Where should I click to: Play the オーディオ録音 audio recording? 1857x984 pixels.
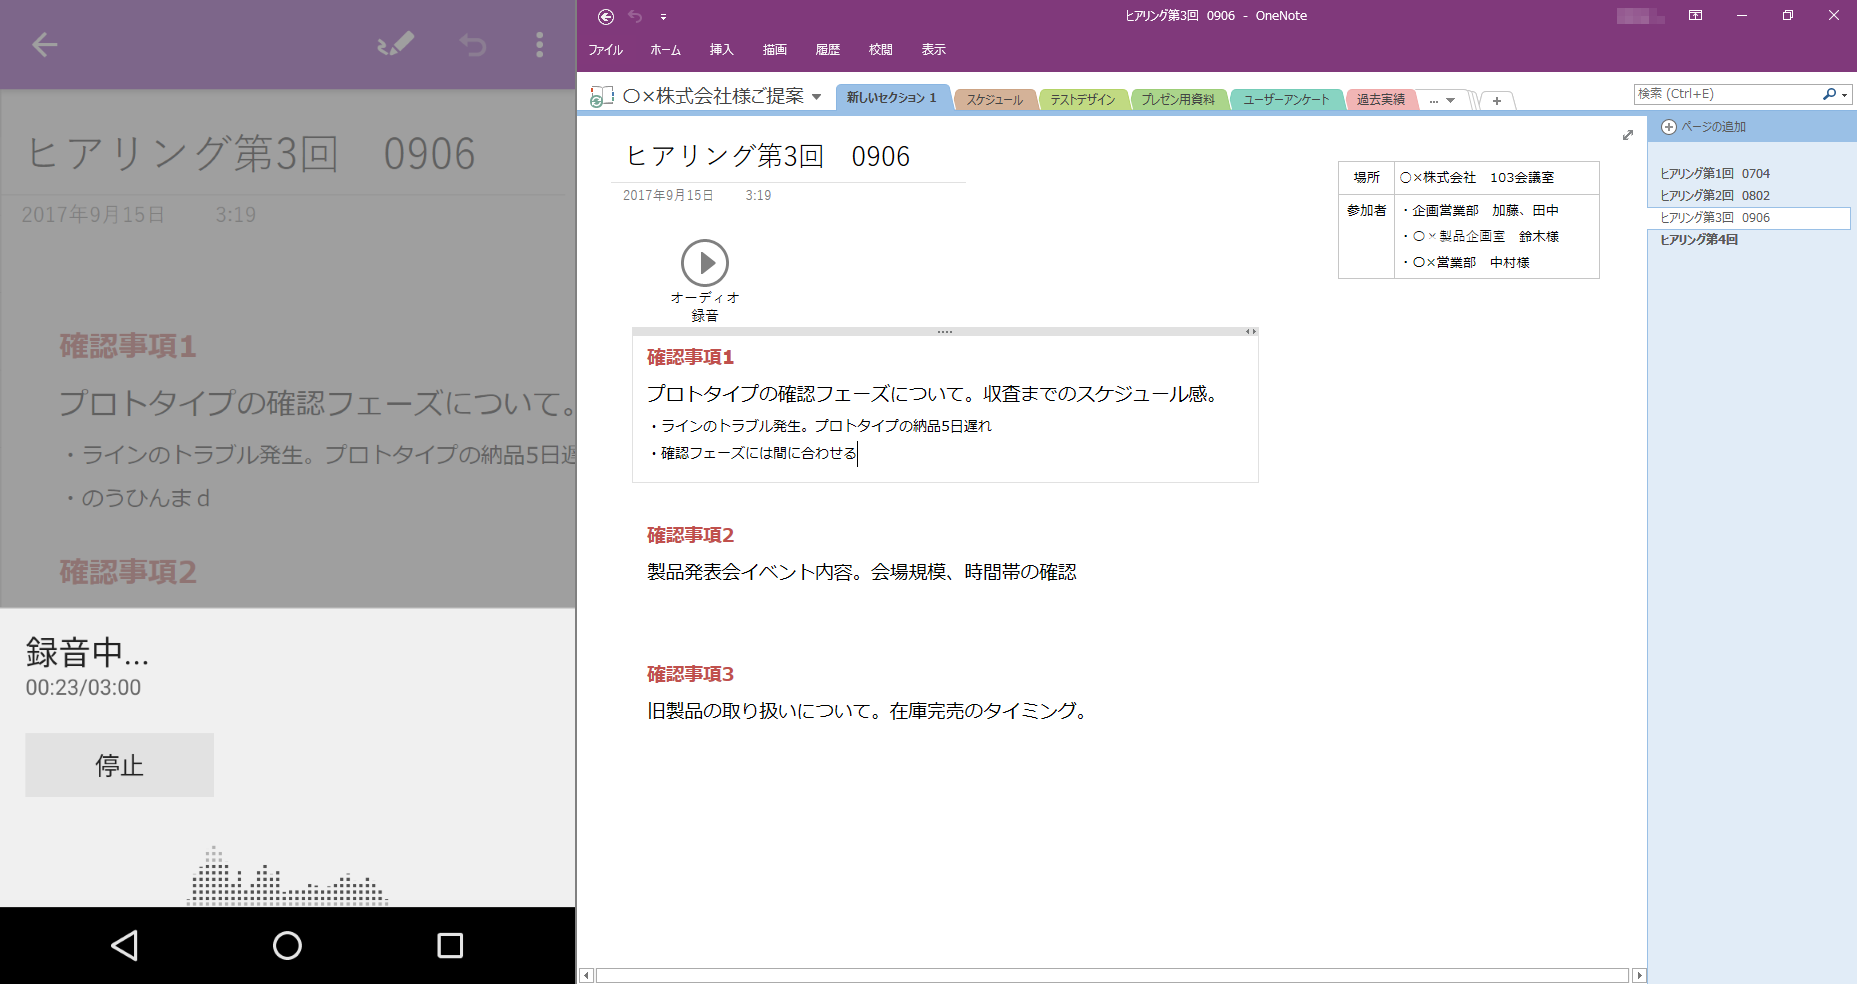[707, 262]
